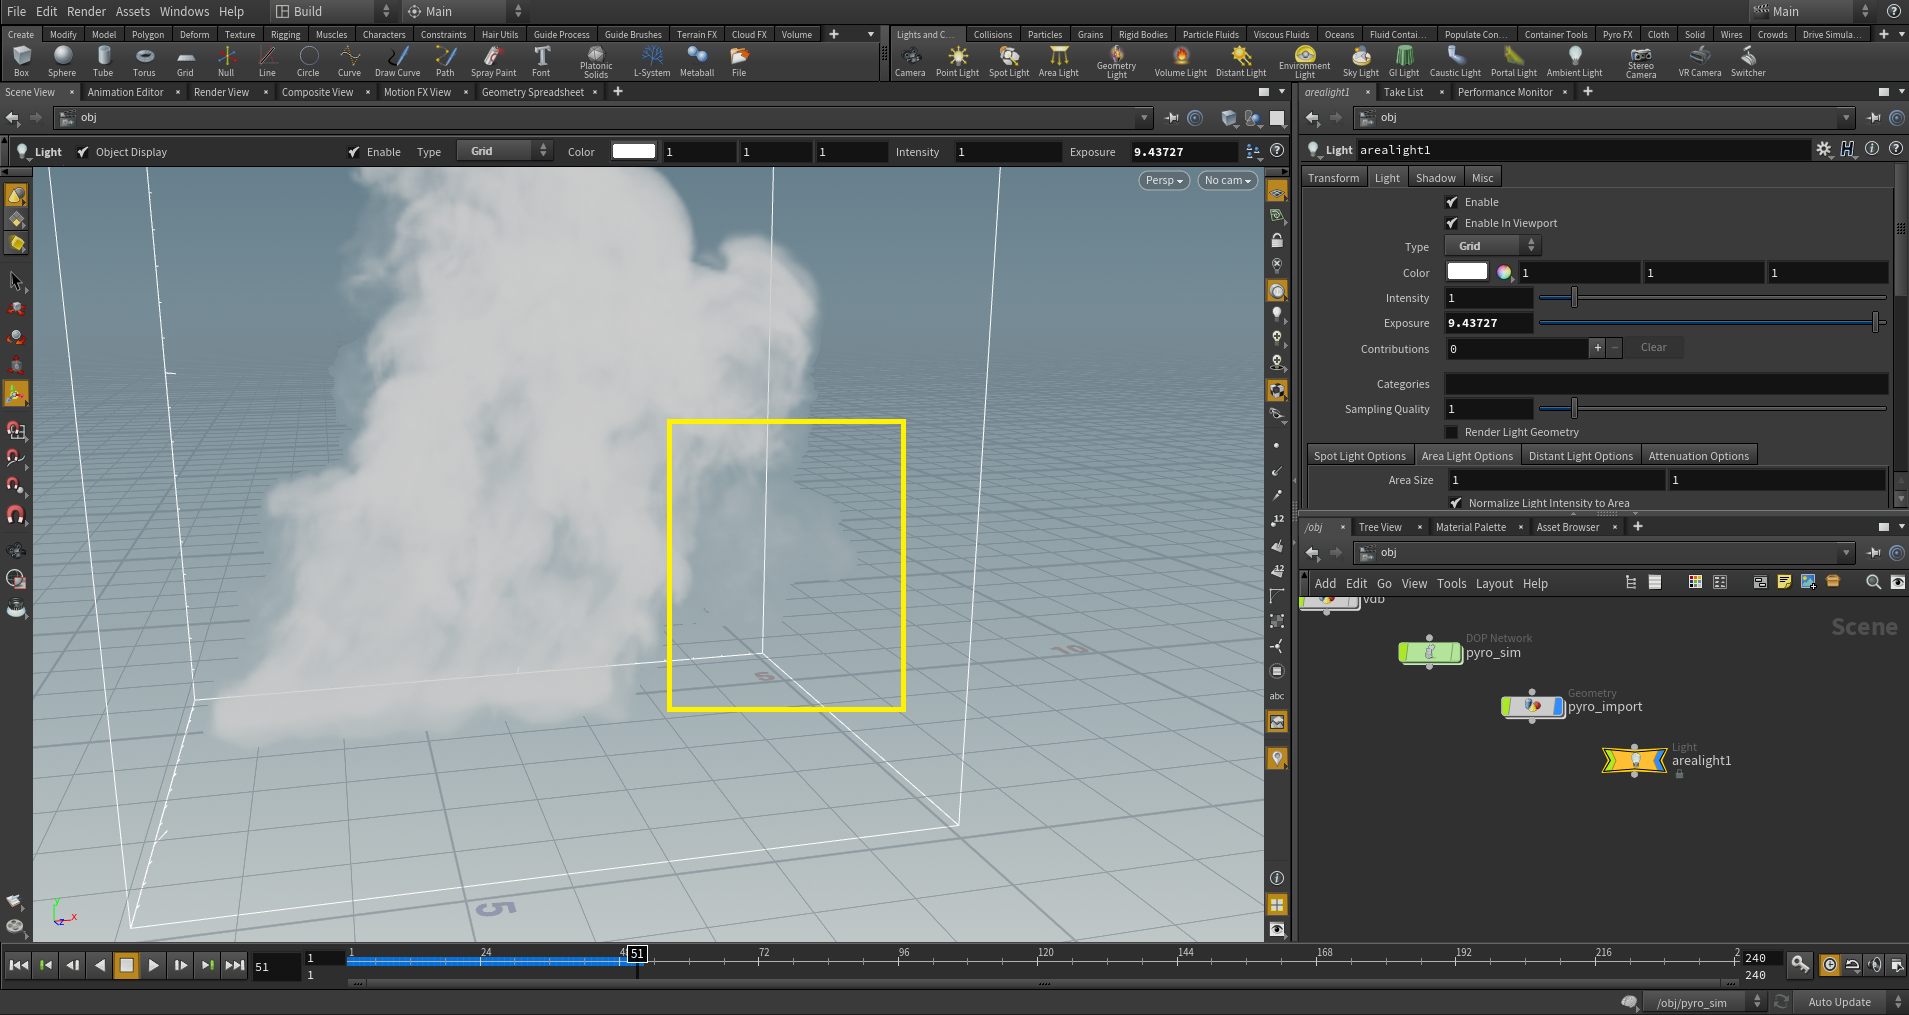Open the No cam camera menu

coord(1227,180)
